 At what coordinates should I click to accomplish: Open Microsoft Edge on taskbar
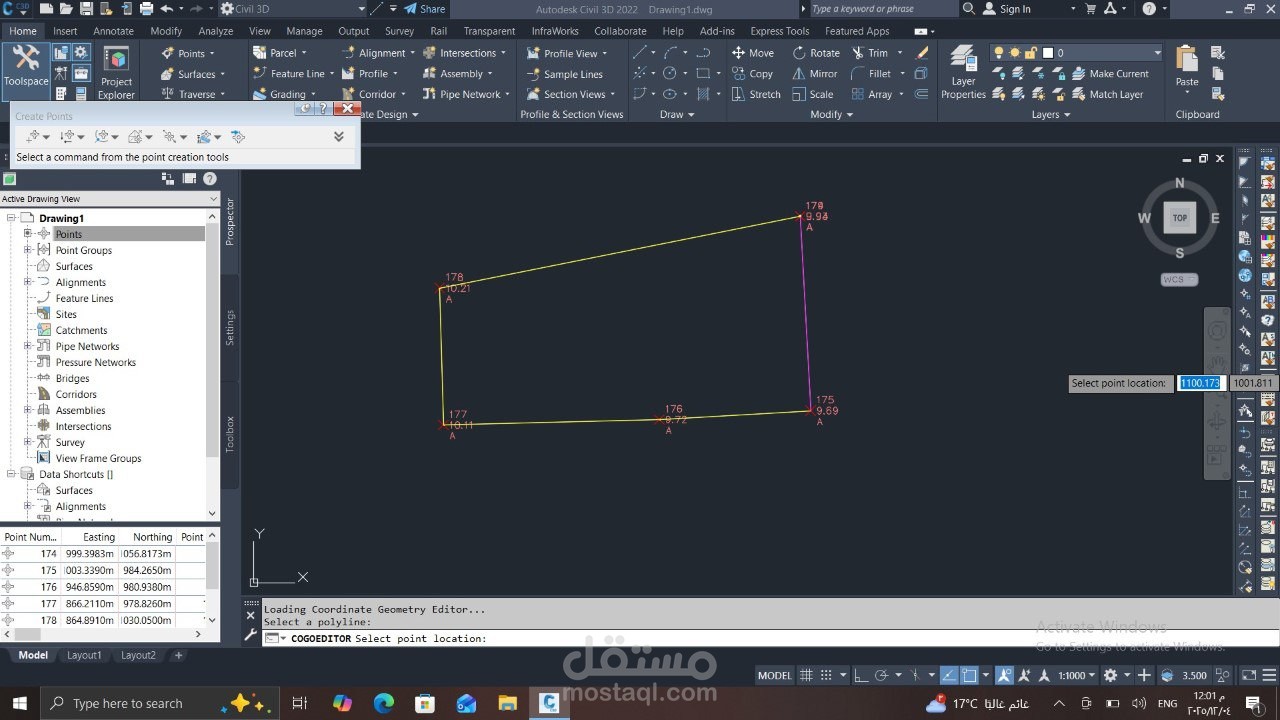[384, 703]
